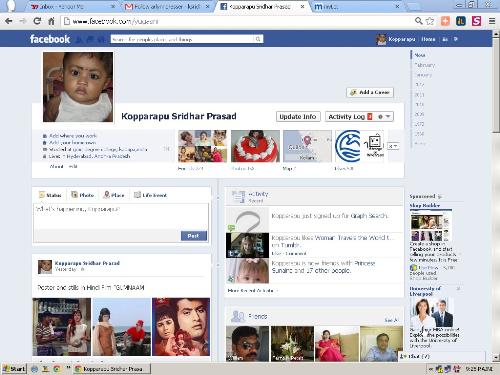Select the Status composer tab
Image resolution: width=500 pixels, height=375 pixels.
(50, 195)
